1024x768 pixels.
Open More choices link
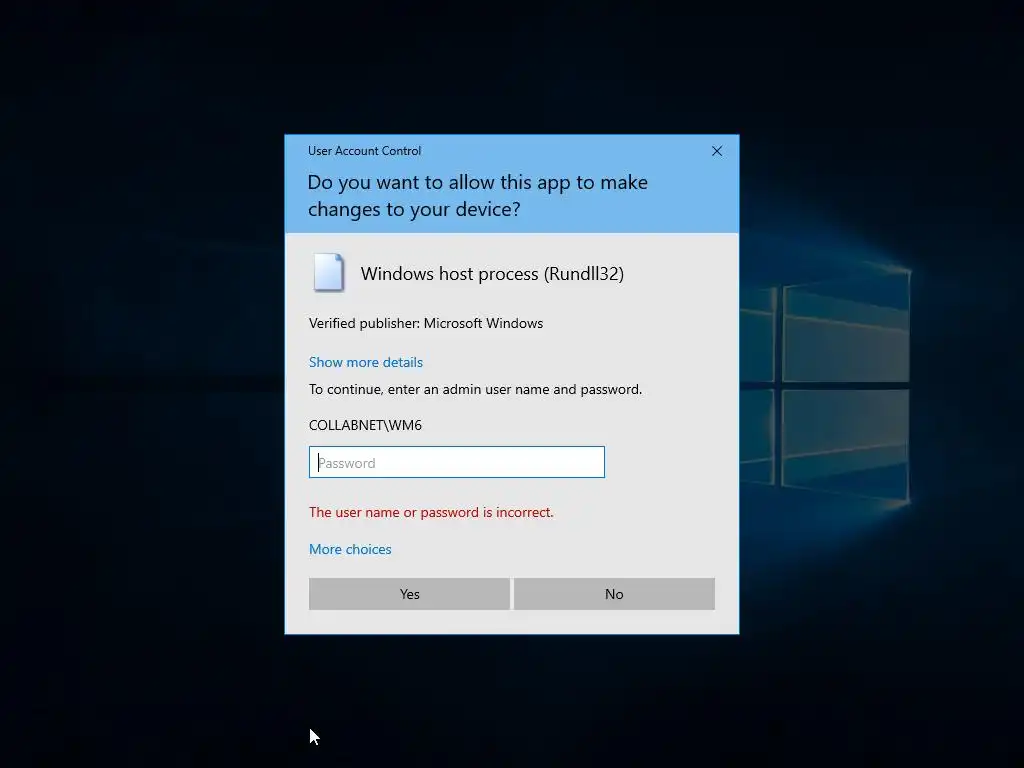pos(350,549)
